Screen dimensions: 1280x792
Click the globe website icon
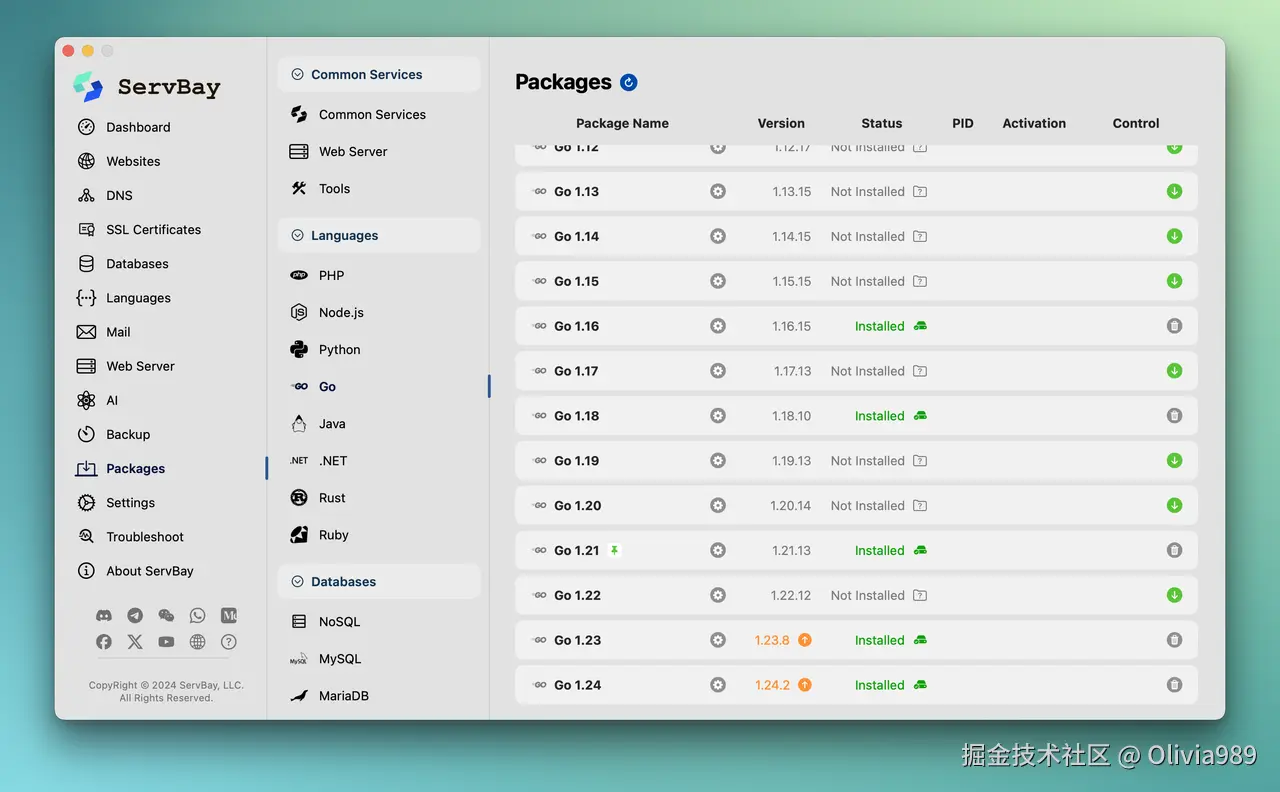(x=197, y=642)
